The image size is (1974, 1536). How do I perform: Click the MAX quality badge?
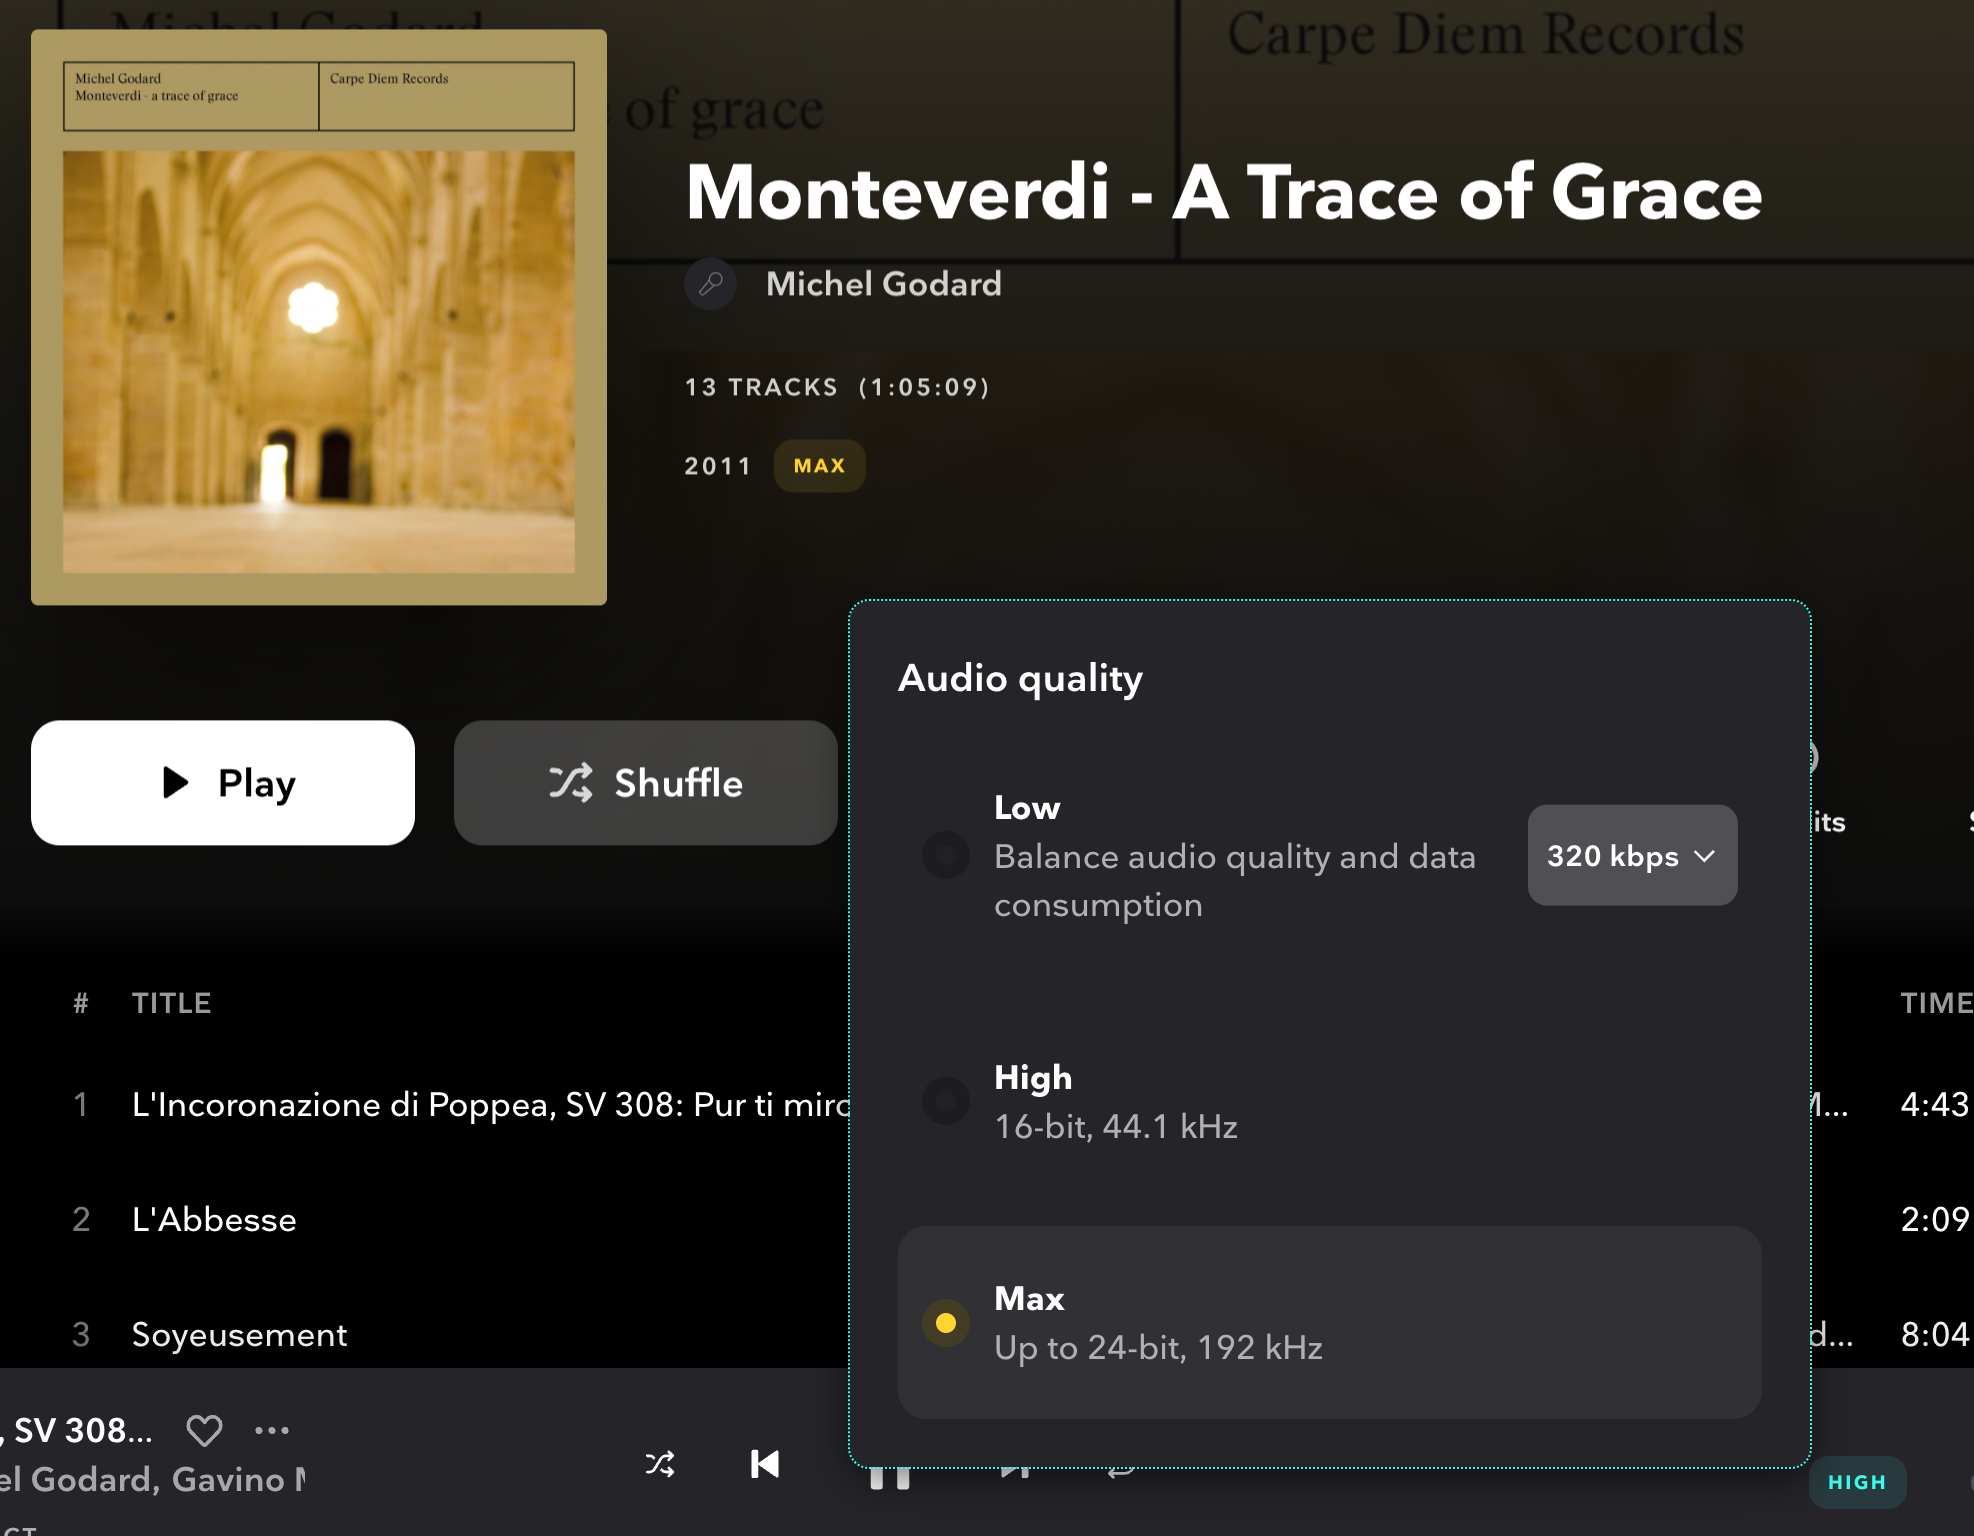click(x=819, y=466)
